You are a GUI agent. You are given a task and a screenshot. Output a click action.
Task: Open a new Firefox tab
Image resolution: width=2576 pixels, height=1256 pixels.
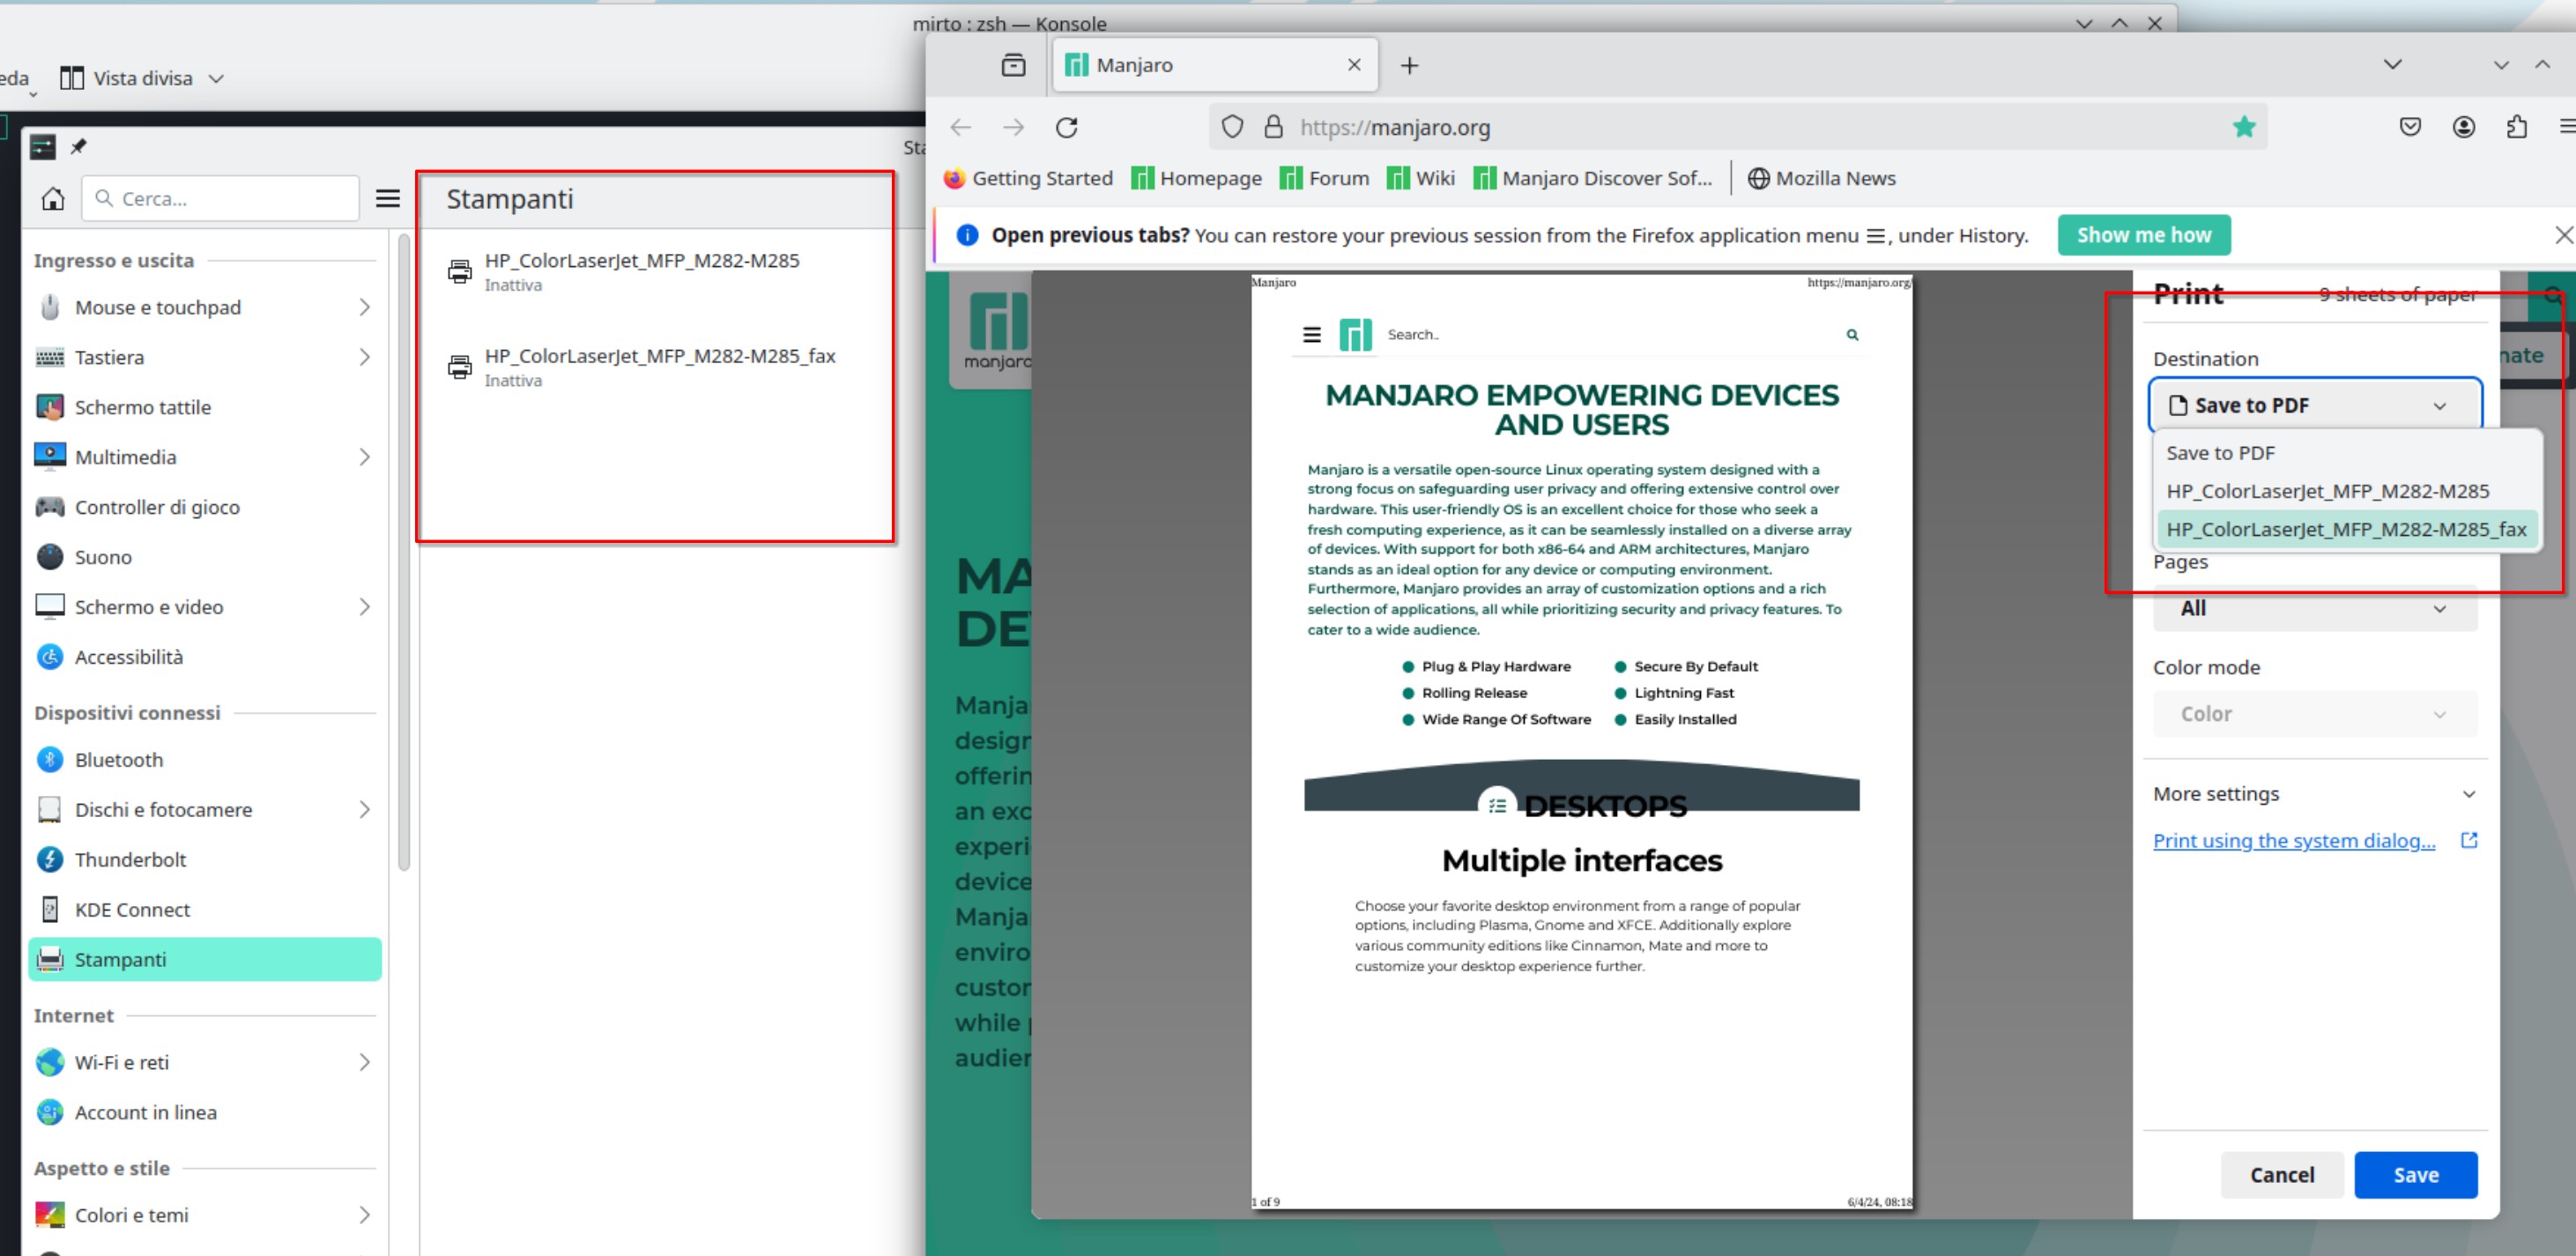(1409, 65)
